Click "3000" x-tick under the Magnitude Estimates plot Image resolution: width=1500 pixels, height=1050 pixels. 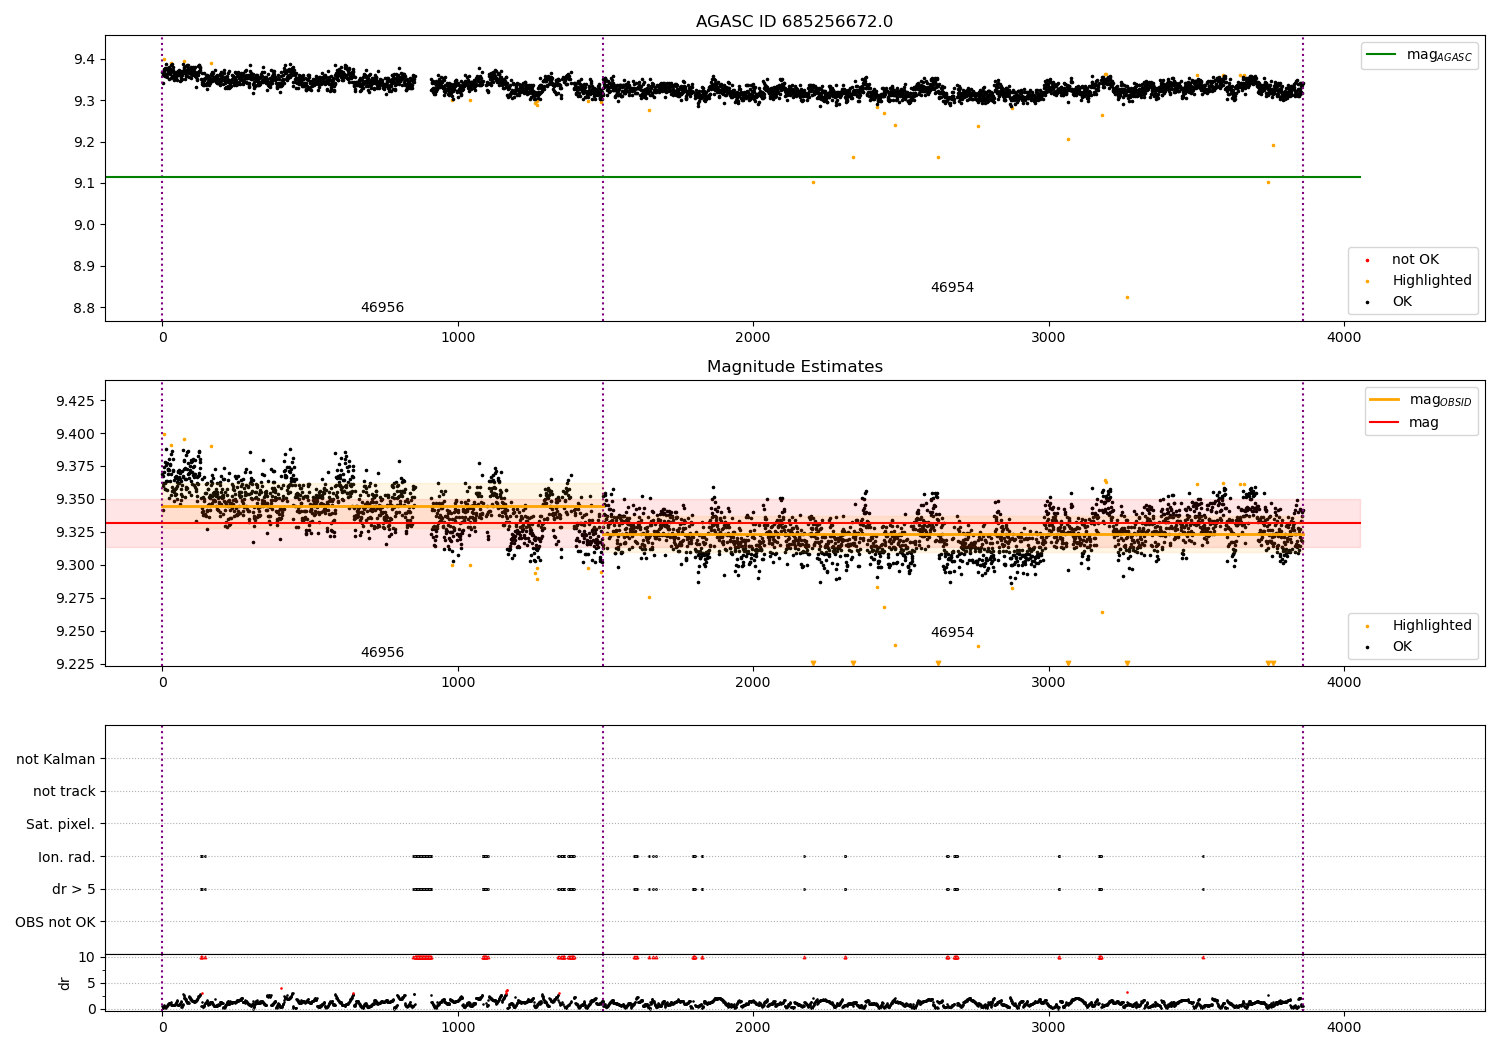pyautogui.click(x=1049, y=682)
